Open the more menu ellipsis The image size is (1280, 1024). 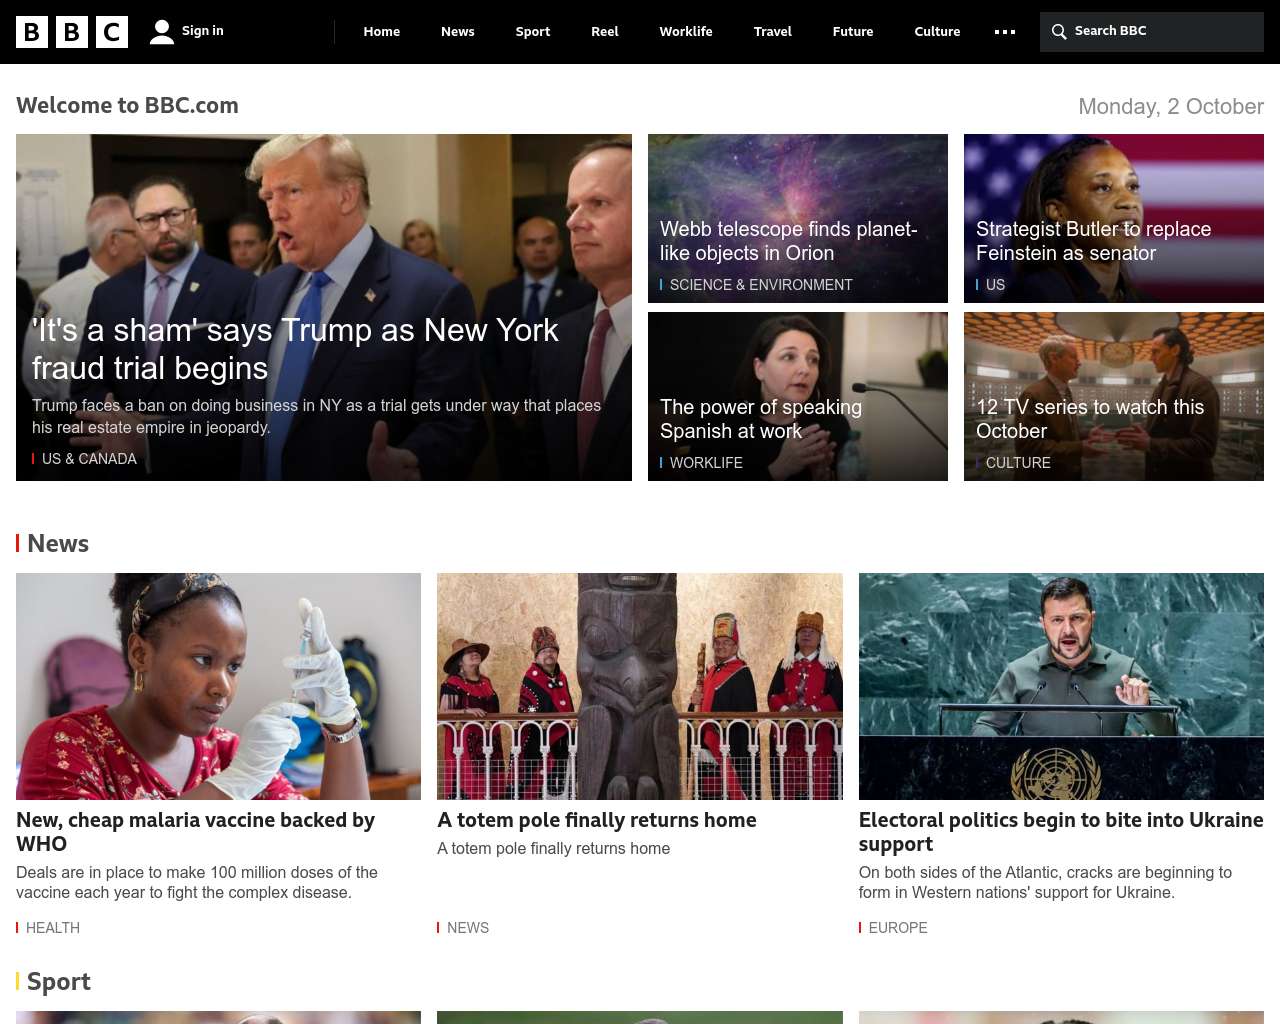(x=1005, y=32)
